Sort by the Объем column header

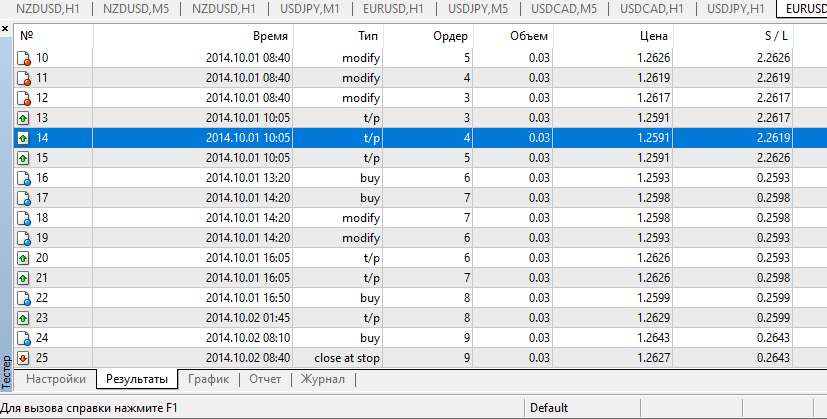[x=513, y=36]
